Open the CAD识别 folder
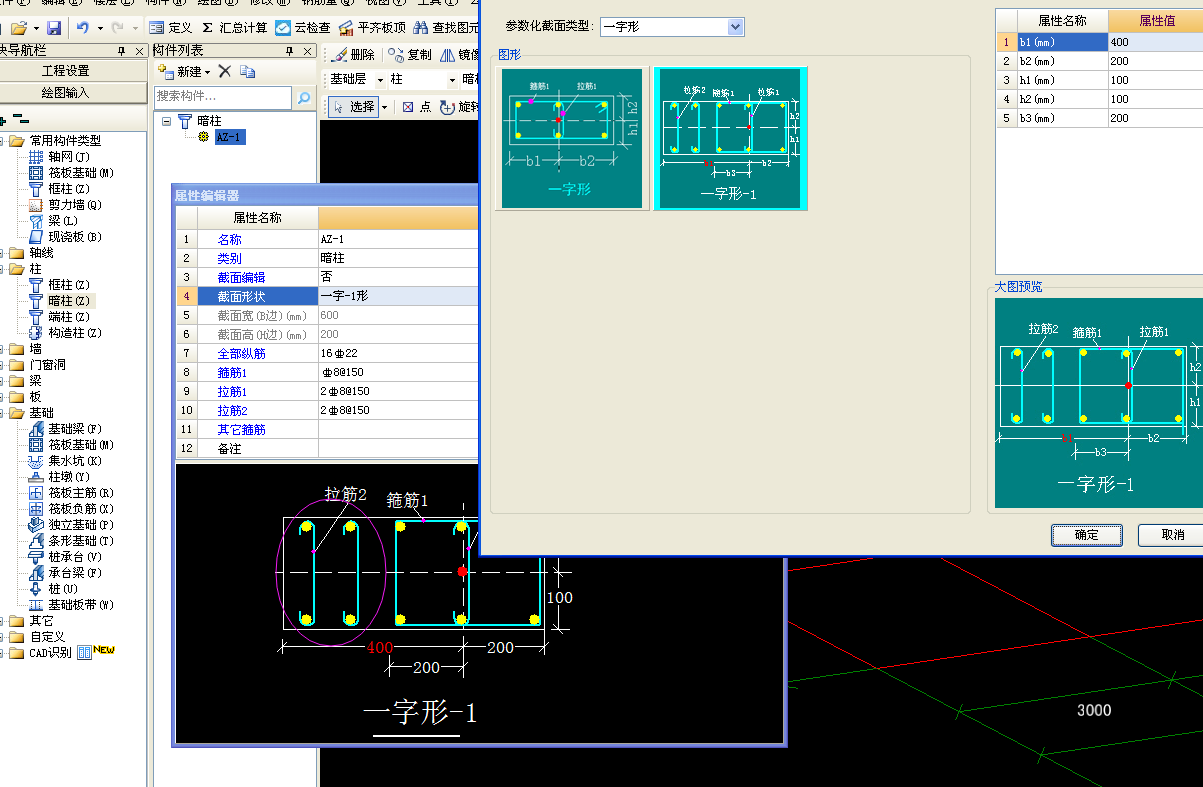 click(x=40, y=653)
